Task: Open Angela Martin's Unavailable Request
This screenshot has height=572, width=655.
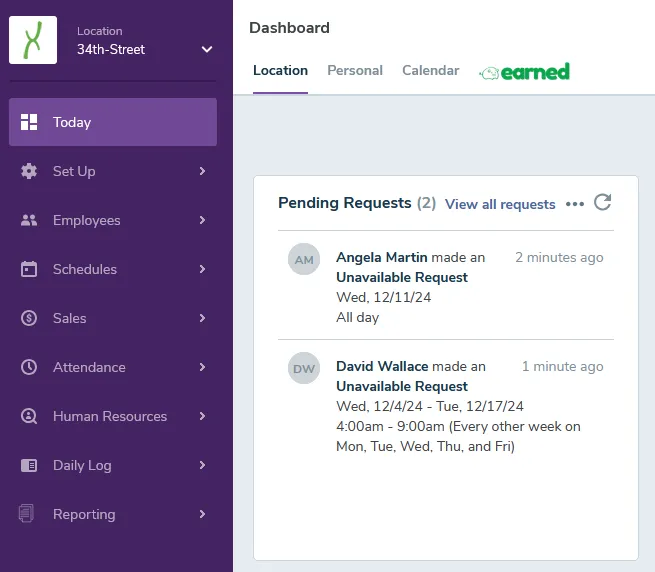Action: (402, 277)
